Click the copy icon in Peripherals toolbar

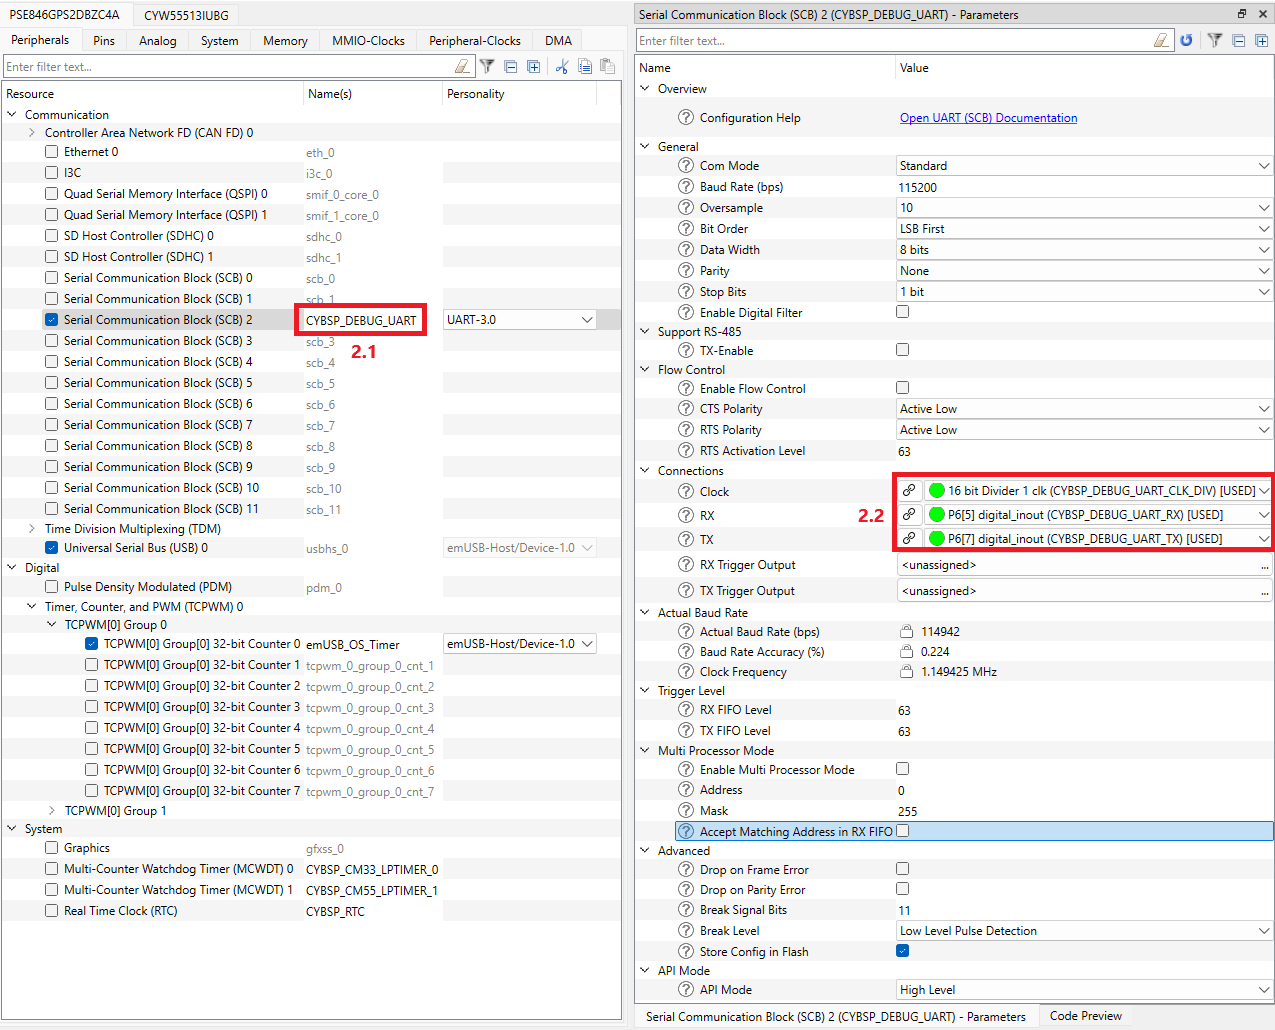pyautogui.click(x=584, y=67)
